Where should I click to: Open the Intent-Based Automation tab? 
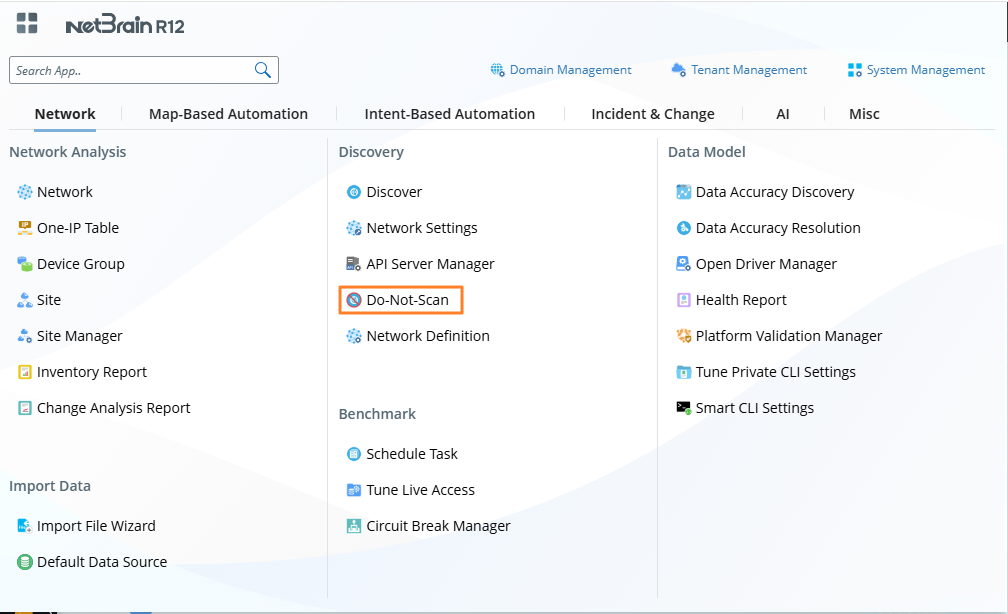pyautogui.click(x=449, y=114)
